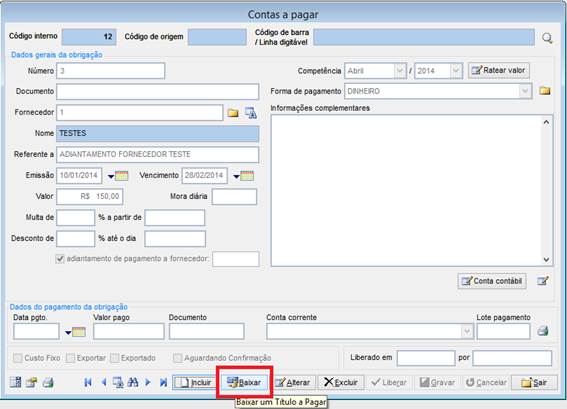Click the Mora diária field
567x409 pixels.
click(234, 196)
